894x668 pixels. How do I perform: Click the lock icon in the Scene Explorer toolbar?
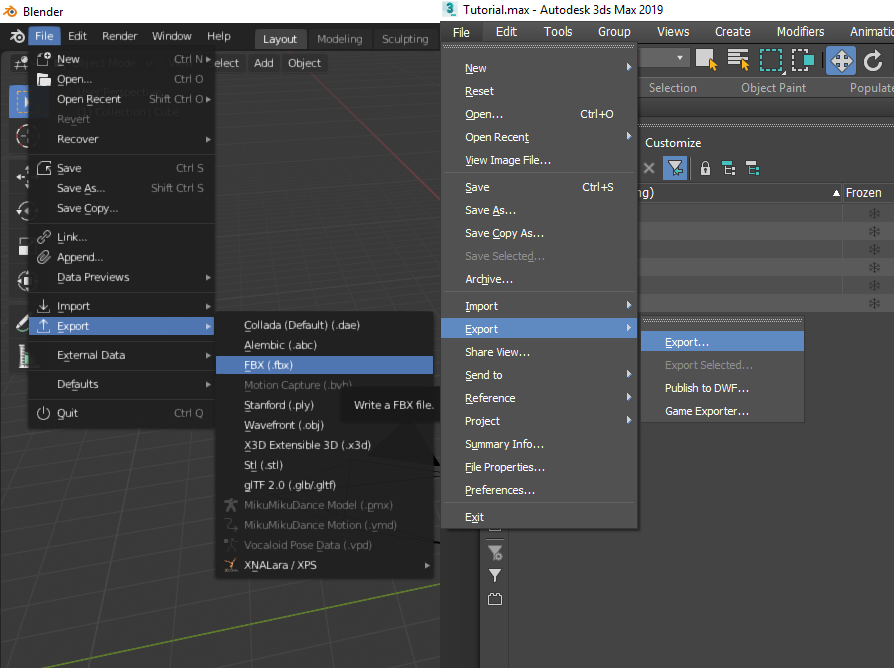(704, 168)
